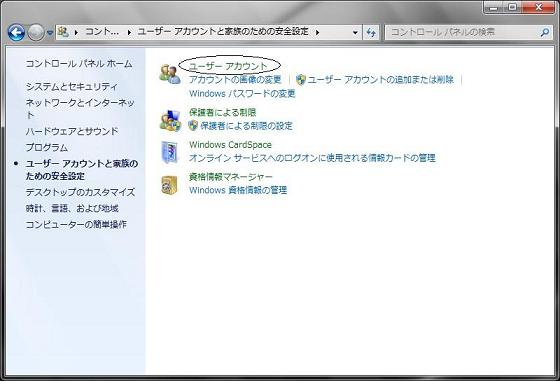Click the Parental Controls family icon
This screenshot has width=560, height=381.
coord(170,120)
